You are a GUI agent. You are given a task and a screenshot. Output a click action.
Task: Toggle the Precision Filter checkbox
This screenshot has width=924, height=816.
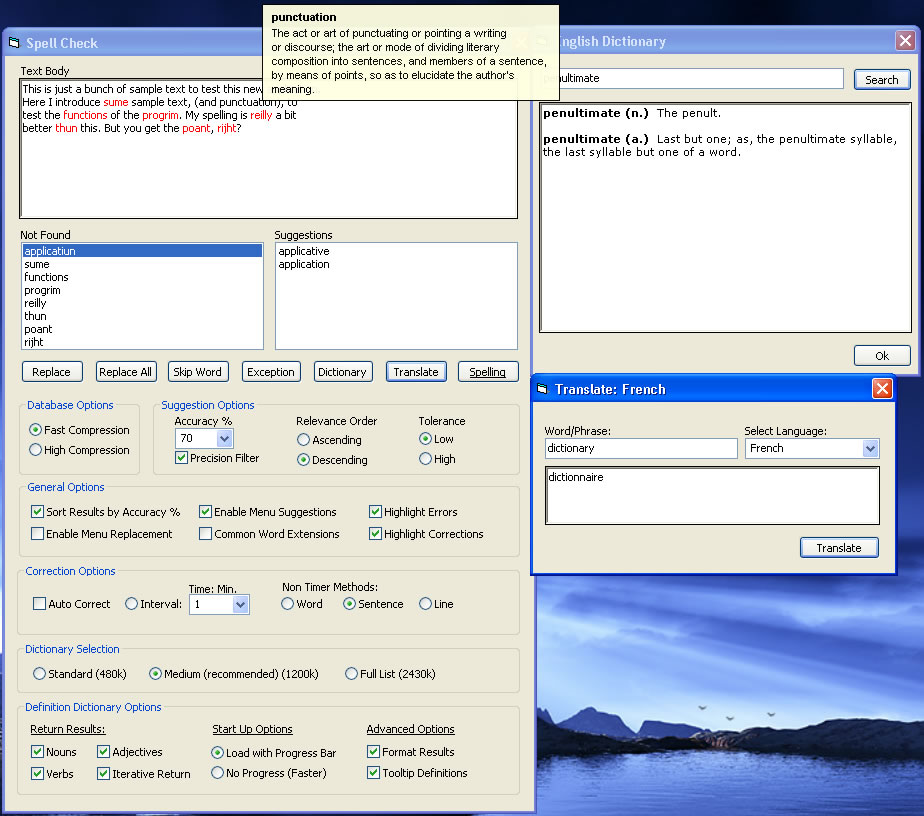tap(181, 458)
